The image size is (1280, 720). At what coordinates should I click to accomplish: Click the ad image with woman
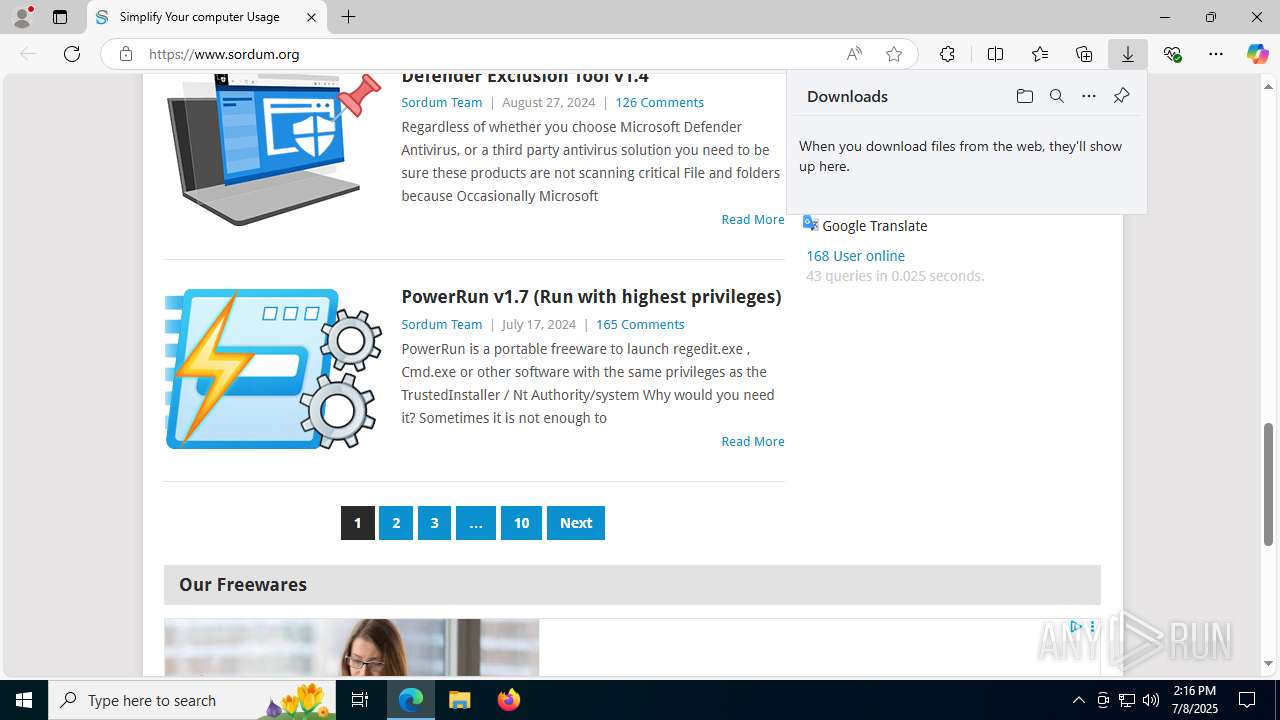[352, 647]
